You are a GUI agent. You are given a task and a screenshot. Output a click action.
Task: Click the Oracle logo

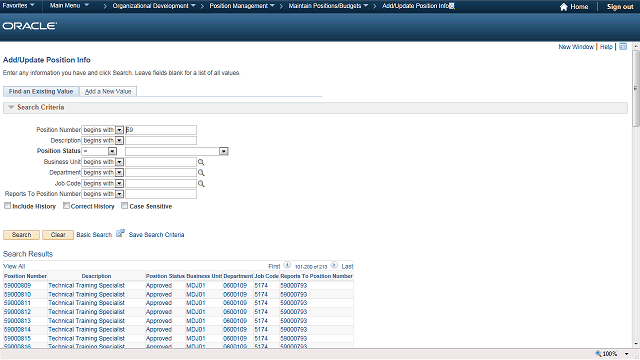(x=30, y=26)
